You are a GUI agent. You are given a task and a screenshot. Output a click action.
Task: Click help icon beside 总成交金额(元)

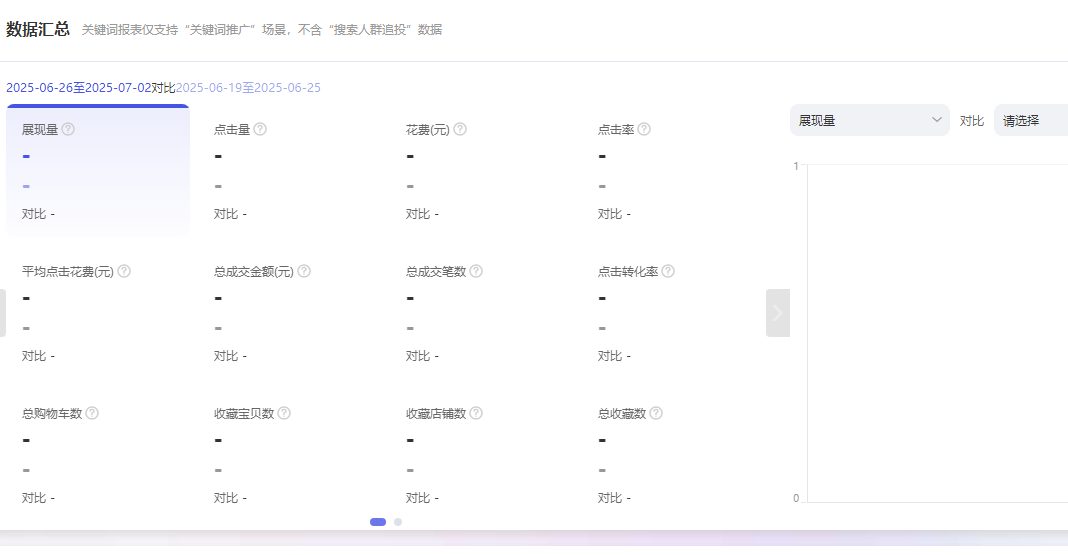tap(304, 271)
